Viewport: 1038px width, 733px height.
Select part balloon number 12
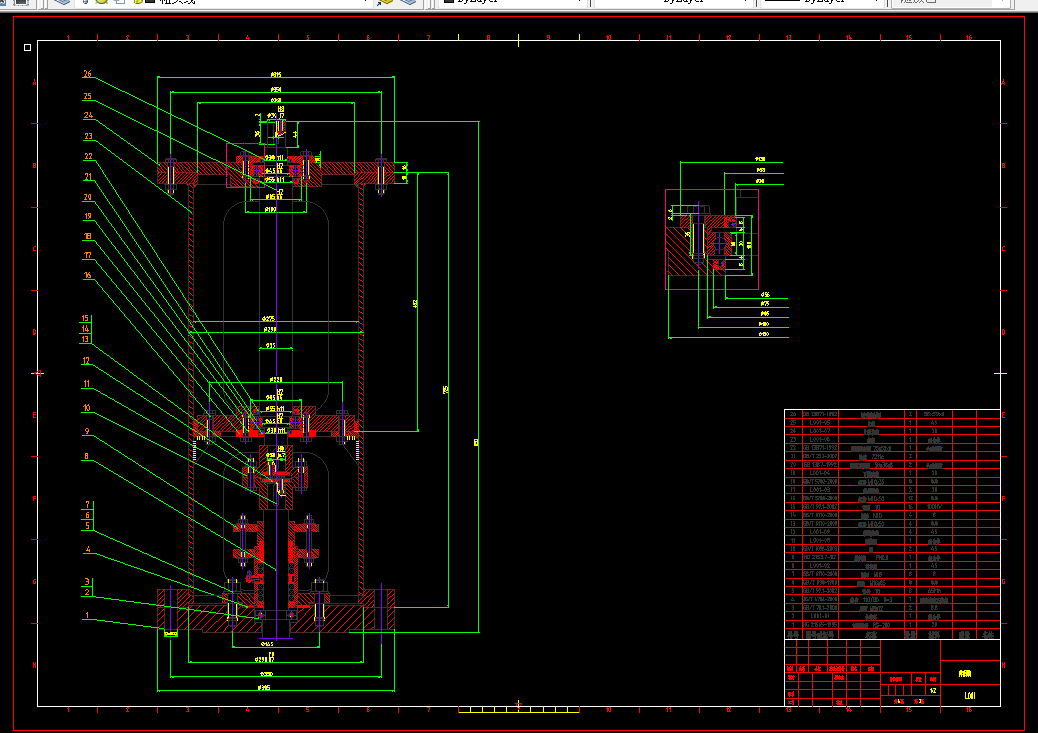[x=86, y=361]
